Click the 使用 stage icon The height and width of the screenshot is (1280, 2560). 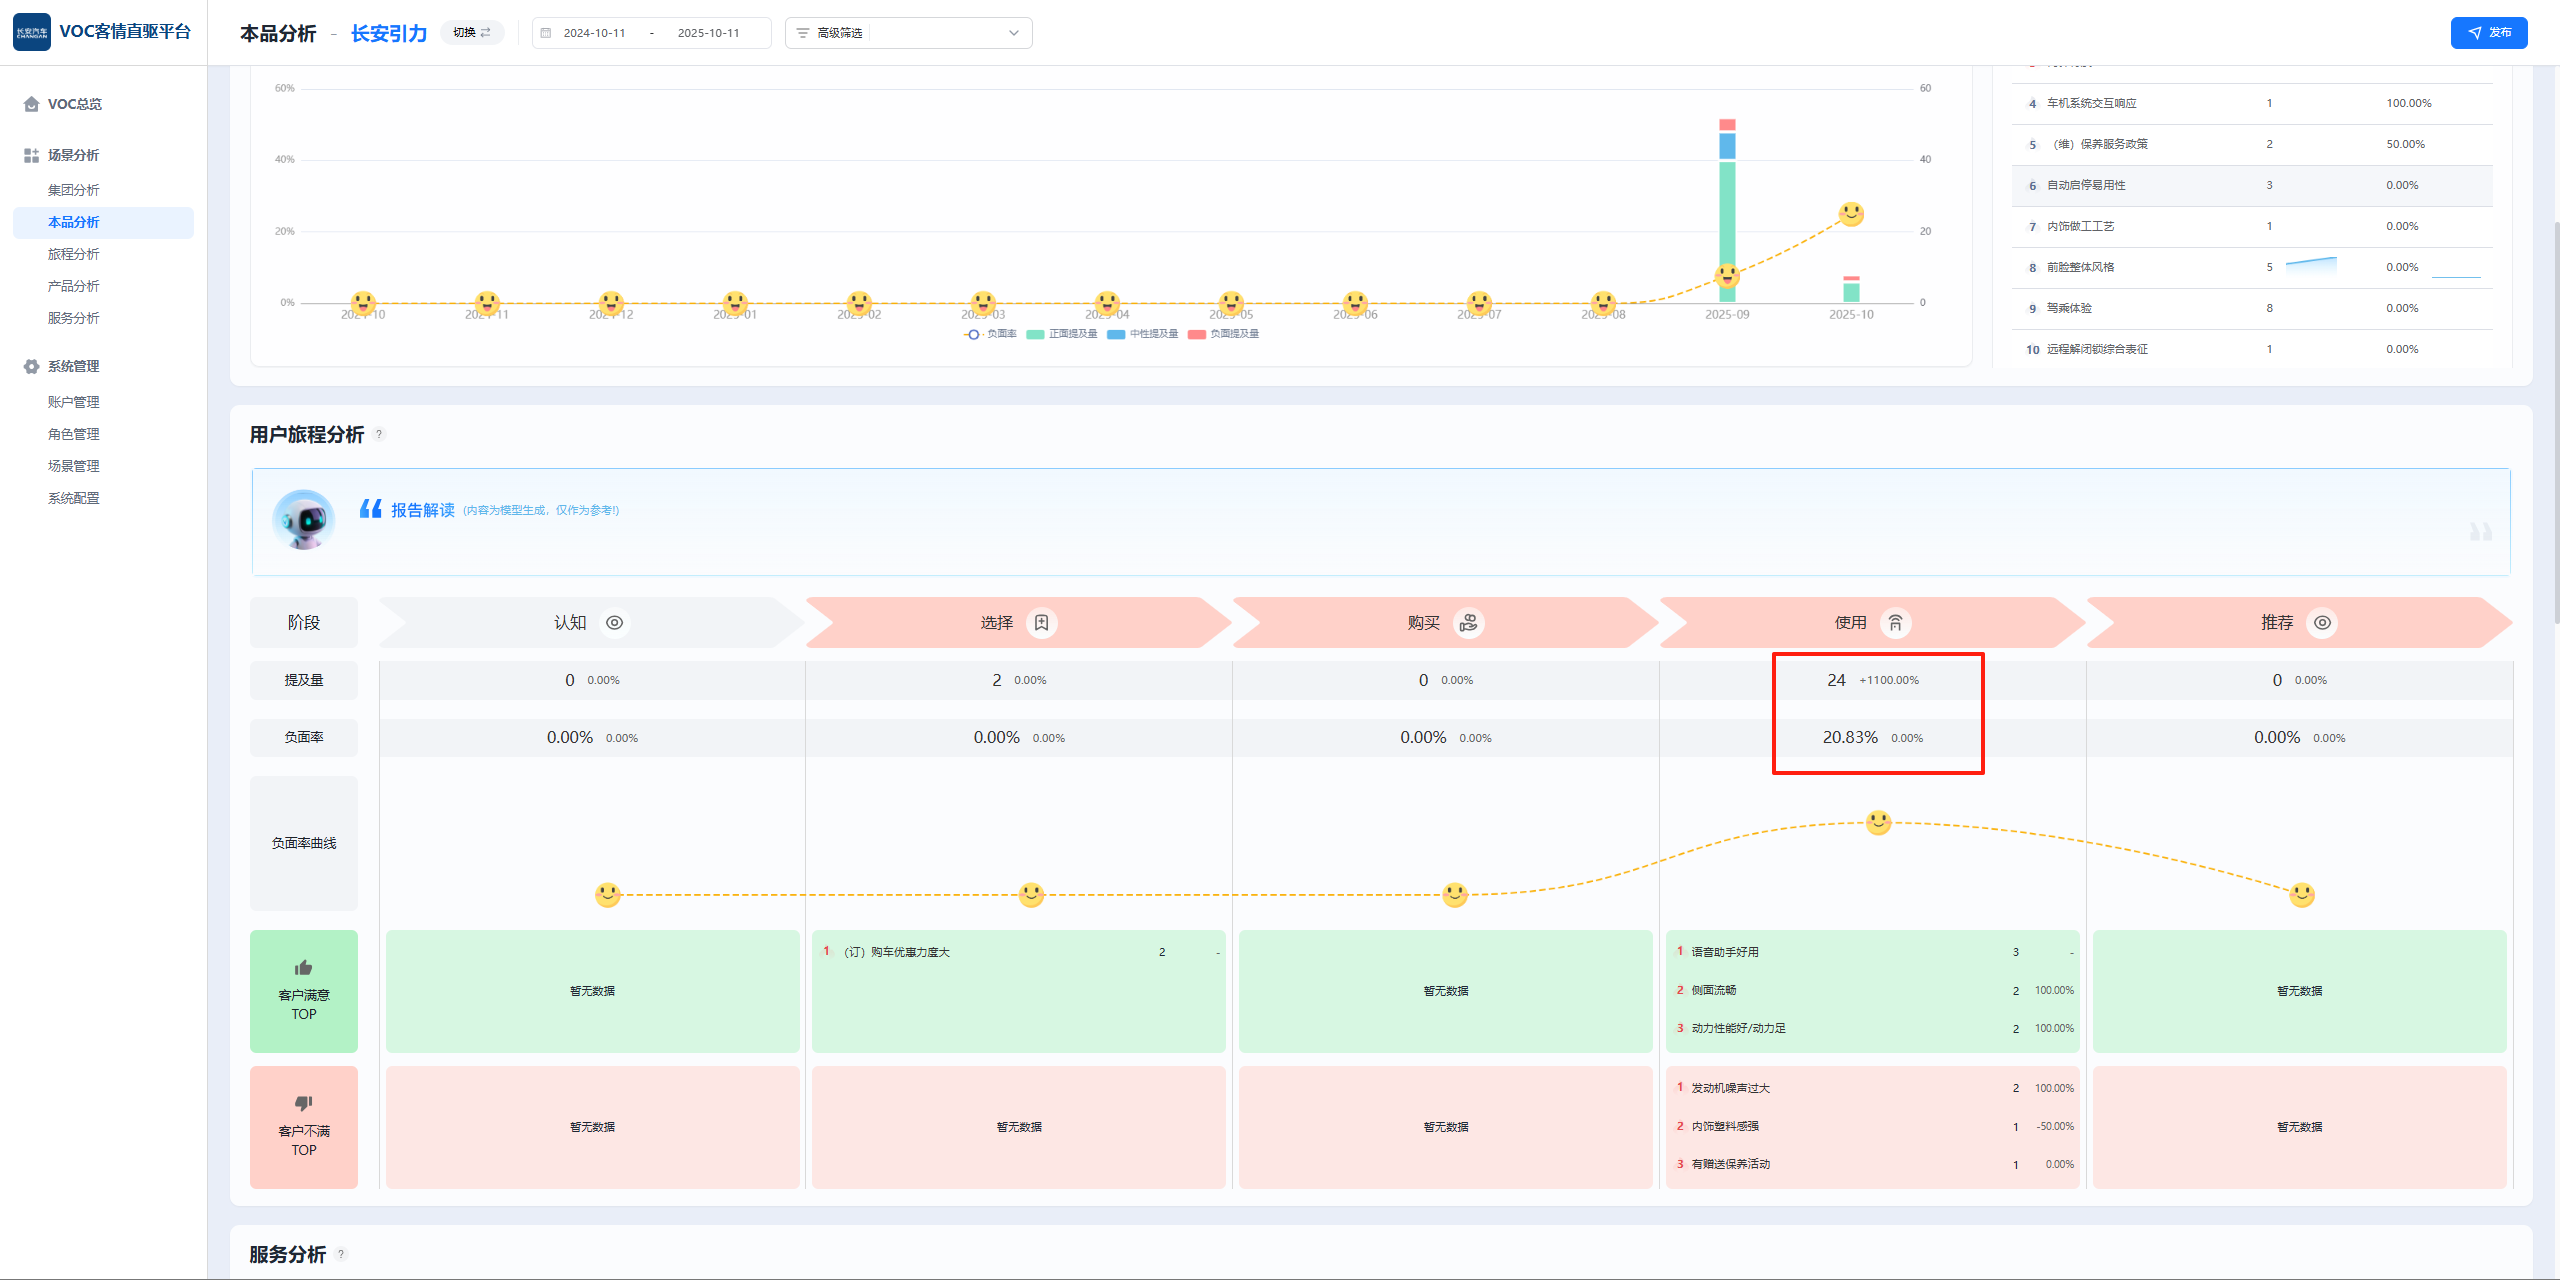[1895, 622]
